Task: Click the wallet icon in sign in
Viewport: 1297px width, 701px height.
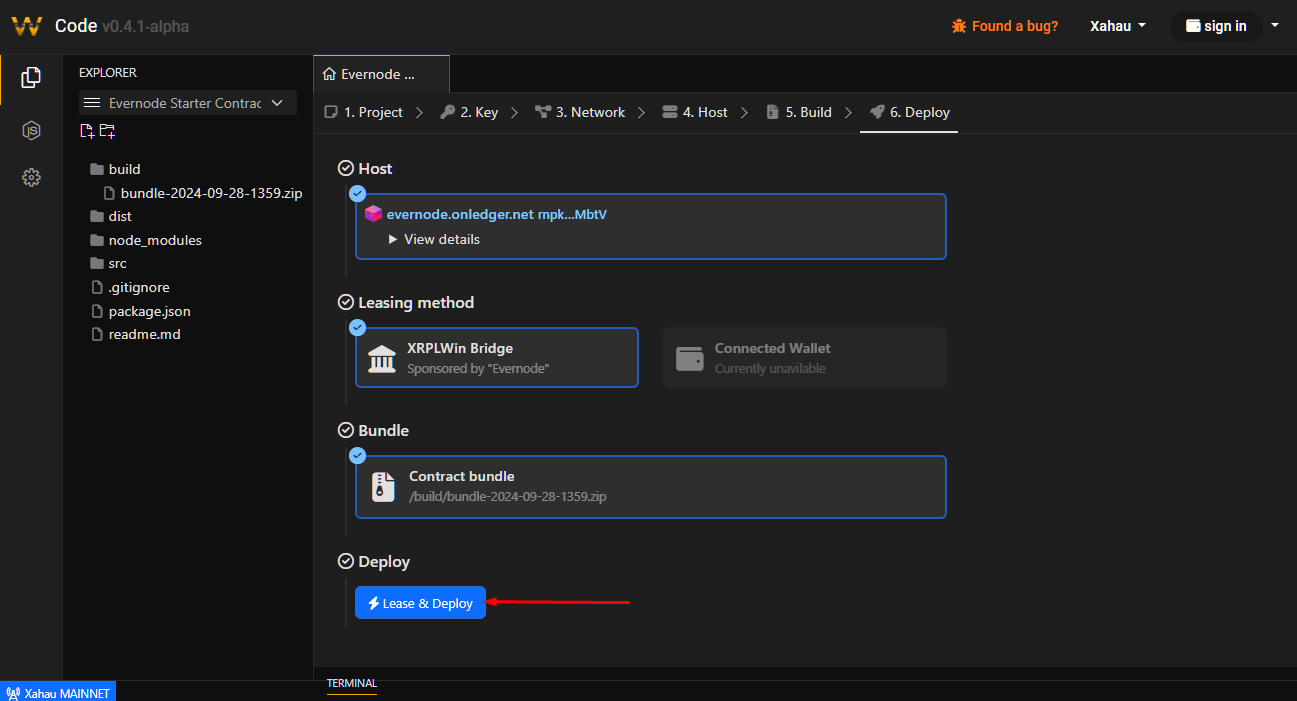Action: [1193, 26]
